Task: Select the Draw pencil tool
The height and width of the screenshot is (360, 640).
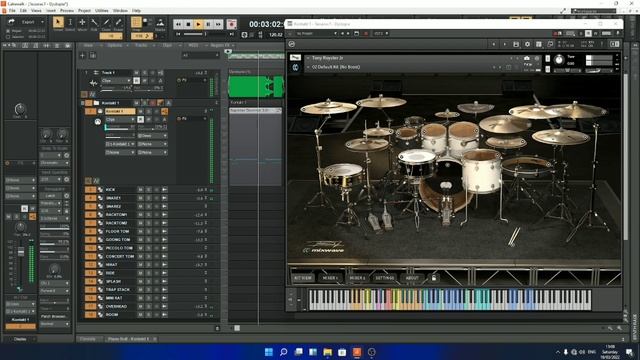Action: coord(106,22)
